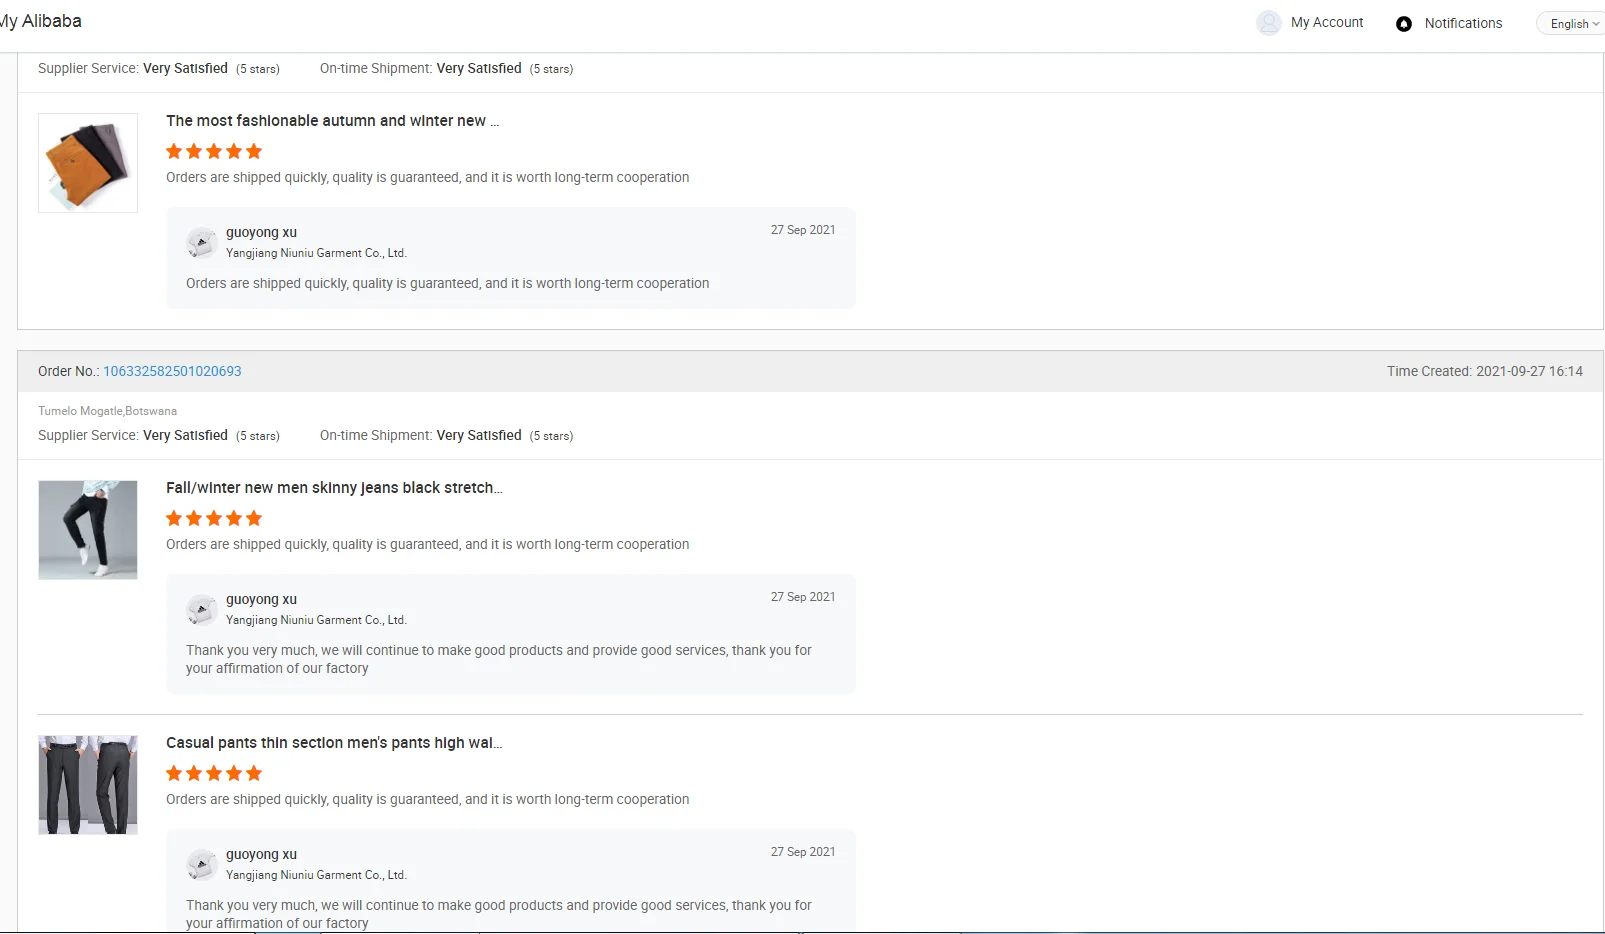Viewport: 1605px width, 934px height.
Task: Open order number 106332582501020693
Action: click(172, 371)
